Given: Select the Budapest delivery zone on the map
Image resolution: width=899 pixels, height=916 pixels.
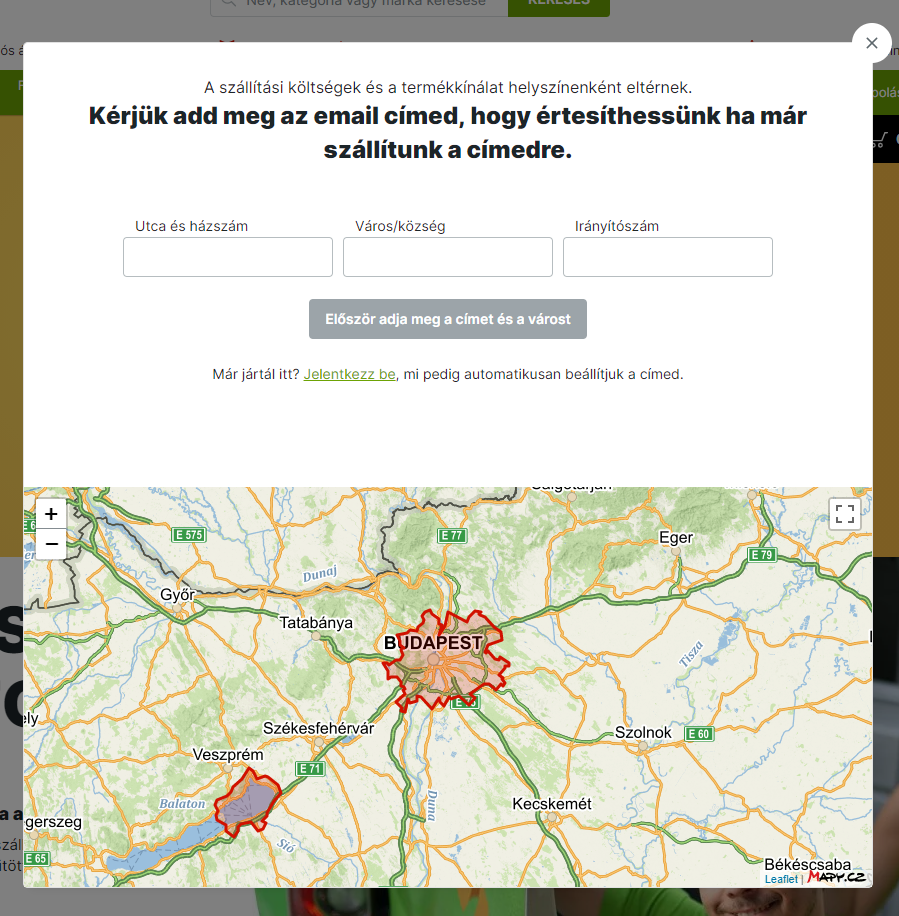Looking at the screenshot, I should (447, 660).
